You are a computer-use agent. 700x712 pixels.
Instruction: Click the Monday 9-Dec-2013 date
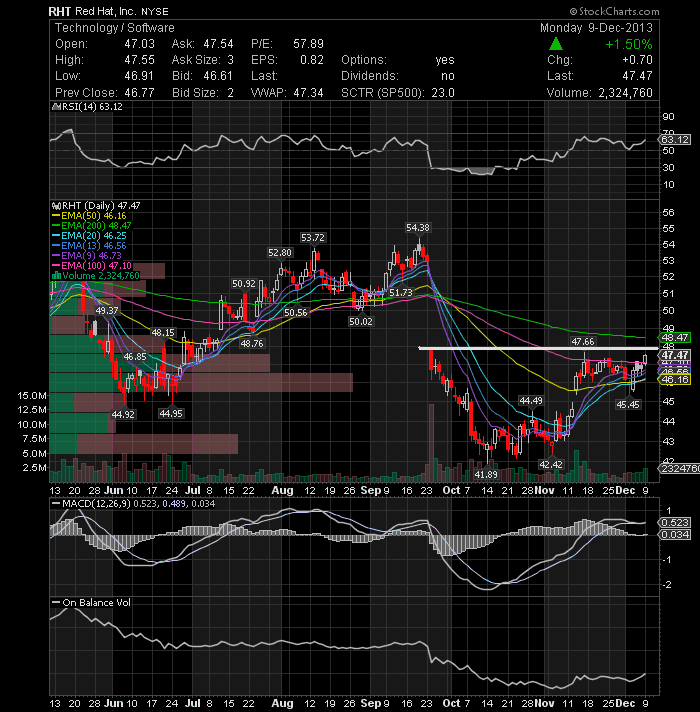pos(596,28)
